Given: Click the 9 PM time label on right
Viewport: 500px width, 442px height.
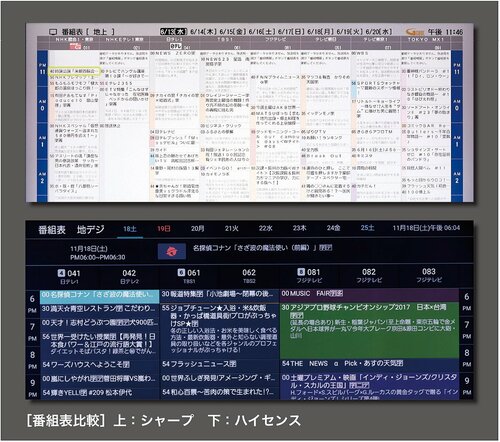Looking at the screenshot, I should [467, 385].
